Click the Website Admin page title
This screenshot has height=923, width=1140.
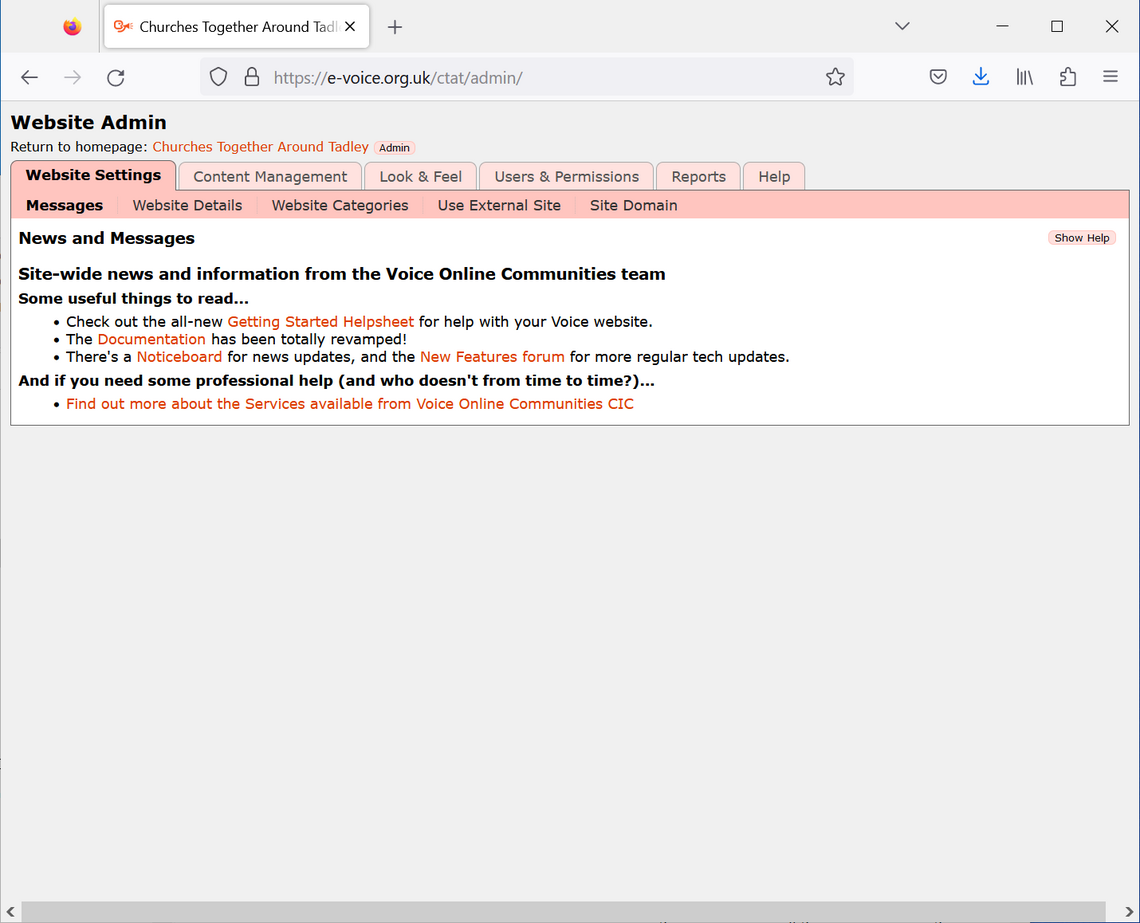[89, 122]
